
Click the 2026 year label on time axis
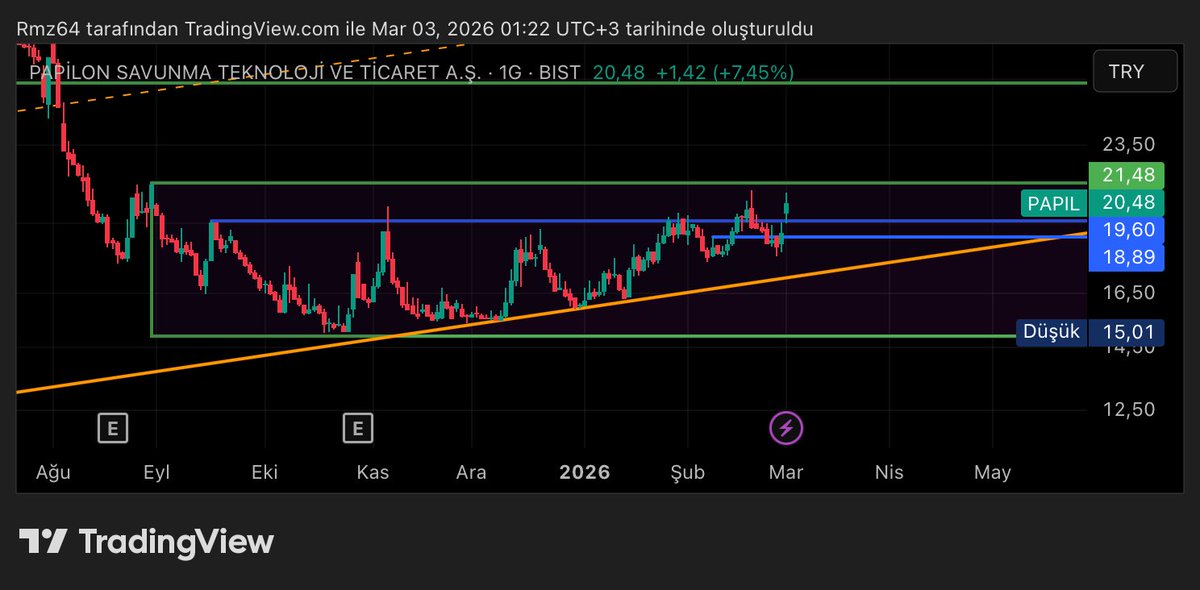click(x=584, y=472)
